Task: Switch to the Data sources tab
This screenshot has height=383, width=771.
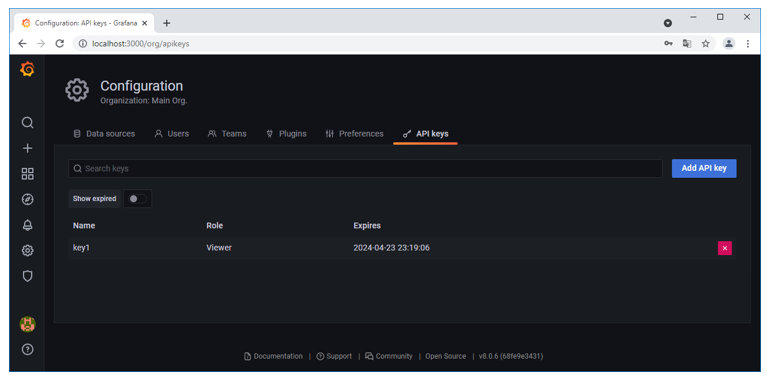Action: [104, 134]
